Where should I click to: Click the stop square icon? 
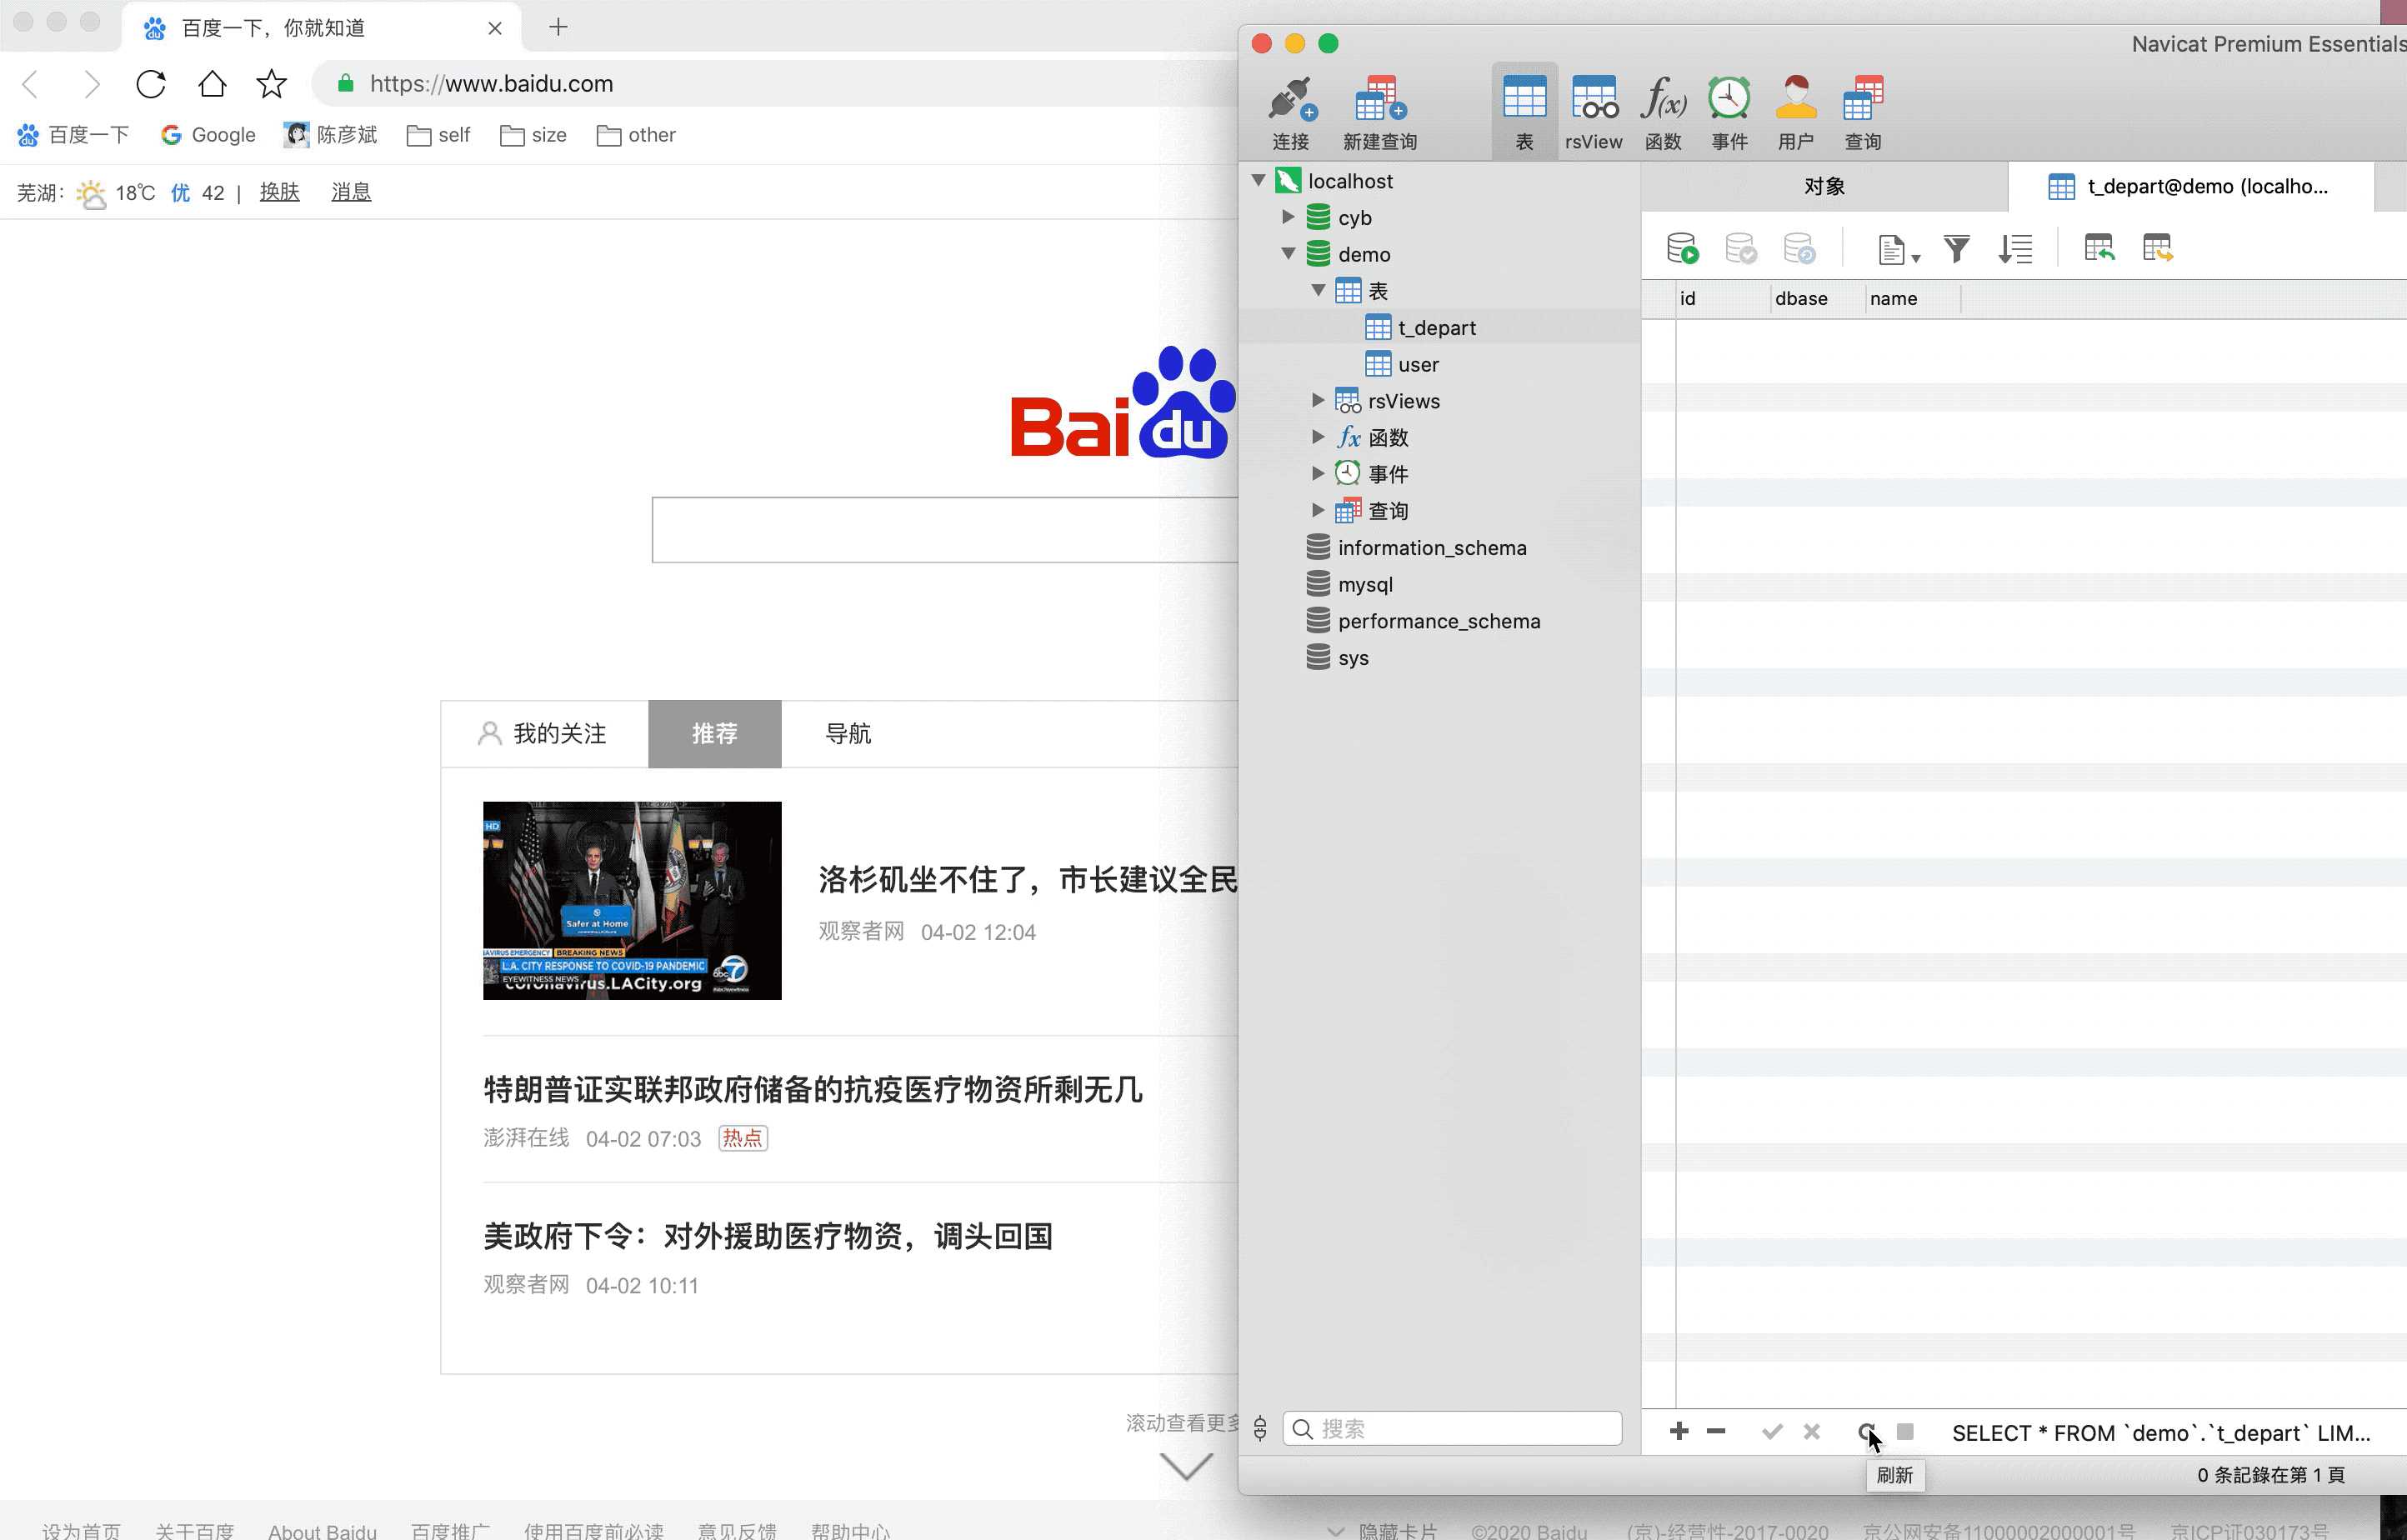click(x=1905, y=1431)
